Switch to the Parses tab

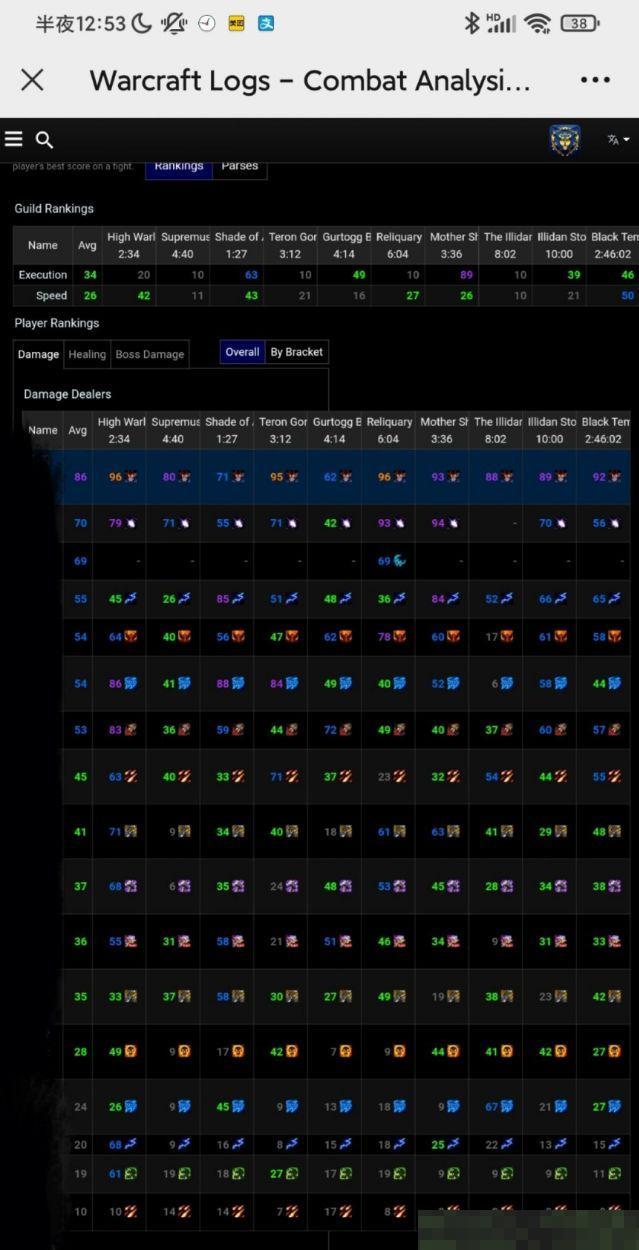(240, 166)
